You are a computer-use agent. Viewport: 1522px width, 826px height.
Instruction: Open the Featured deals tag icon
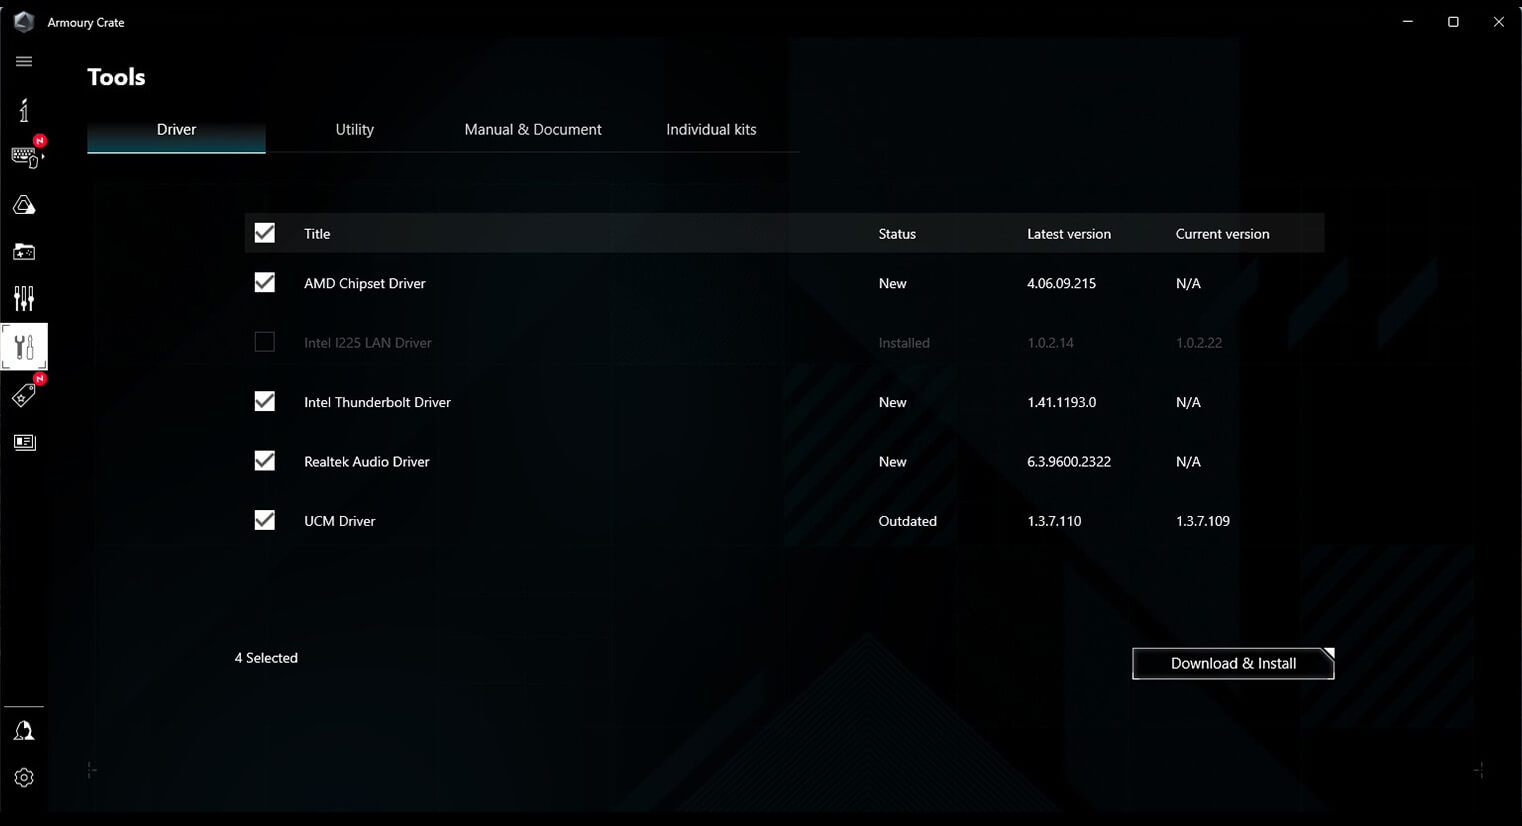24,395
